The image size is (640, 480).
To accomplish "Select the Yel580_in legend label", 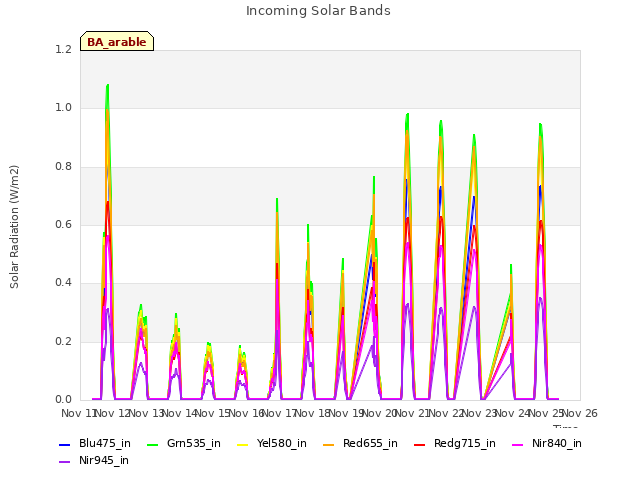I will pos(282,443).
